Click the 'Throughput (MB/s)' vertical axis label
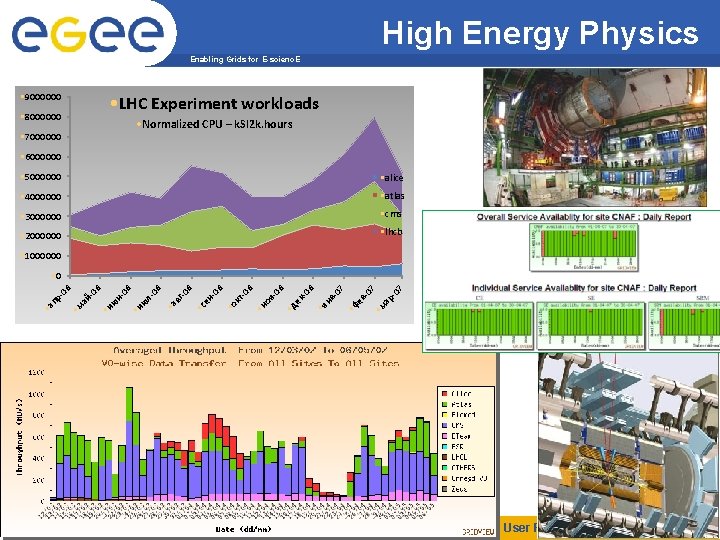Screen dimensions: 720x540 [20, 436]
